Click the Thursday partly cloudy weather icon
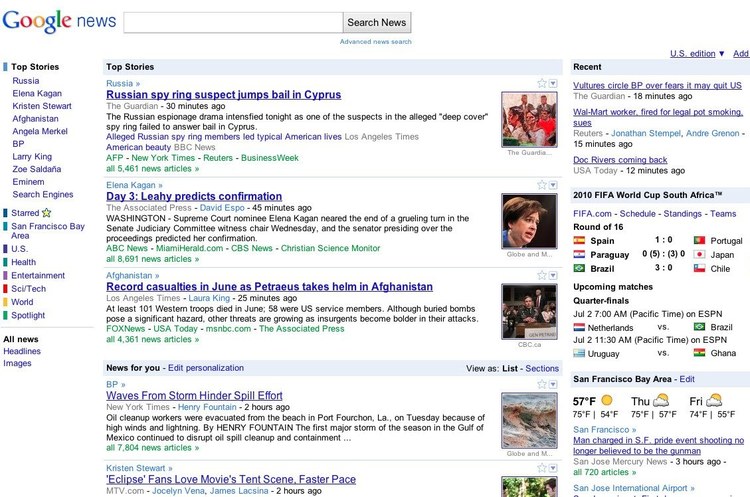 pyautogui.click(x=661, y=400)
